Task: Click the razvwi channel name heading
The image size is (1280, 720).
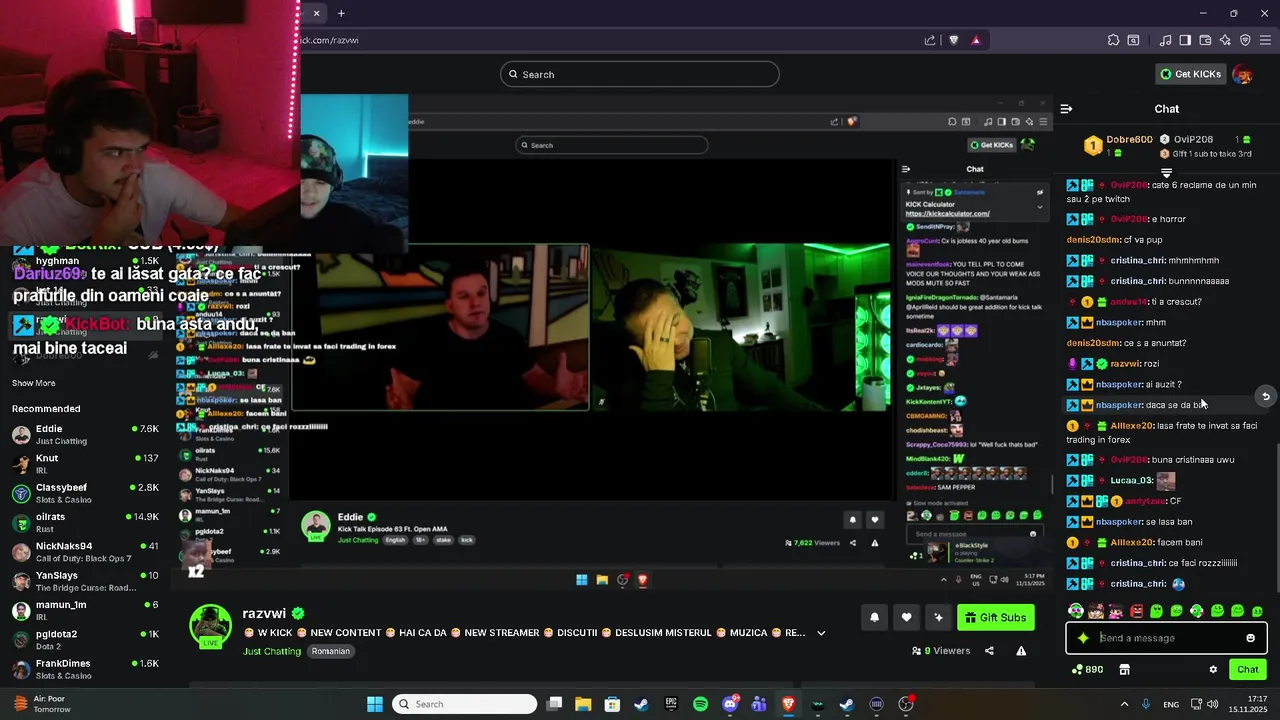Action: click(264, 613)
